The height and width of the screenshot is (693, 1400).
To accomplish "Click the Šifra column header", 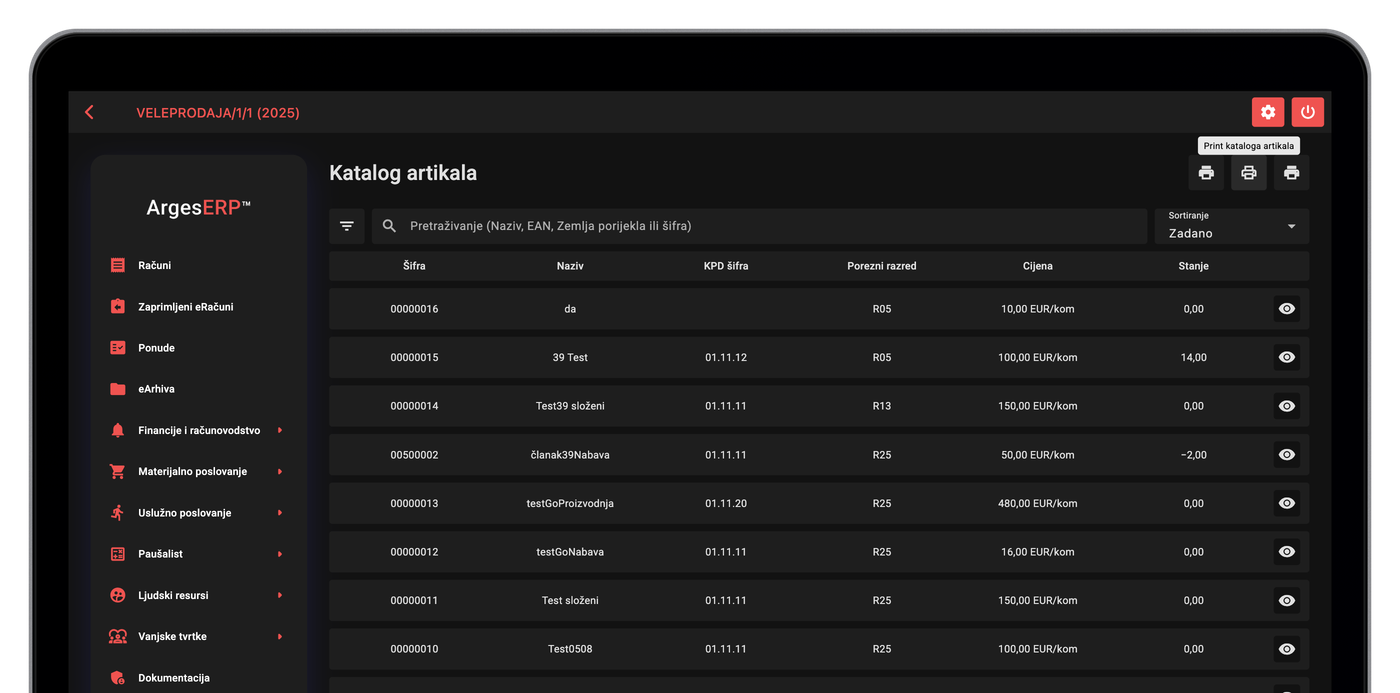I will pyautogui.click(x=414, y=266).
